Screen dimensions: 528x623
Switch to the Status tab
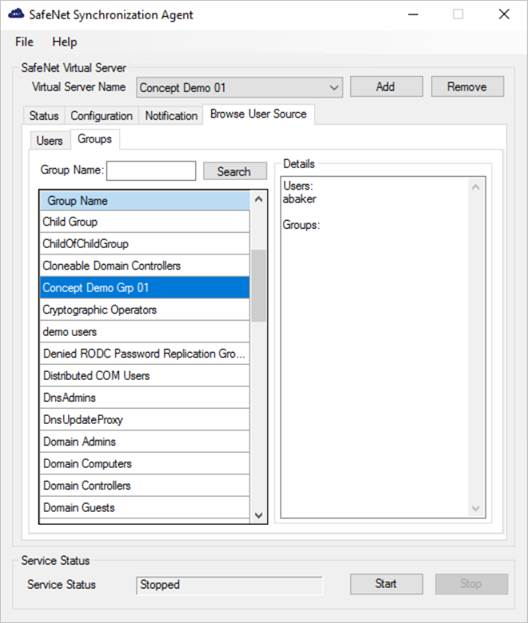[x=44, y=116]
